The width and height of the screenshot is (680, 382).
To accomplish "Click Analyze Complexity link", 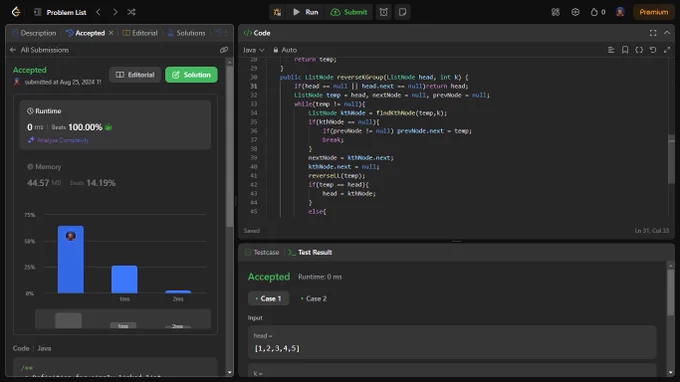I will [58, 140].
